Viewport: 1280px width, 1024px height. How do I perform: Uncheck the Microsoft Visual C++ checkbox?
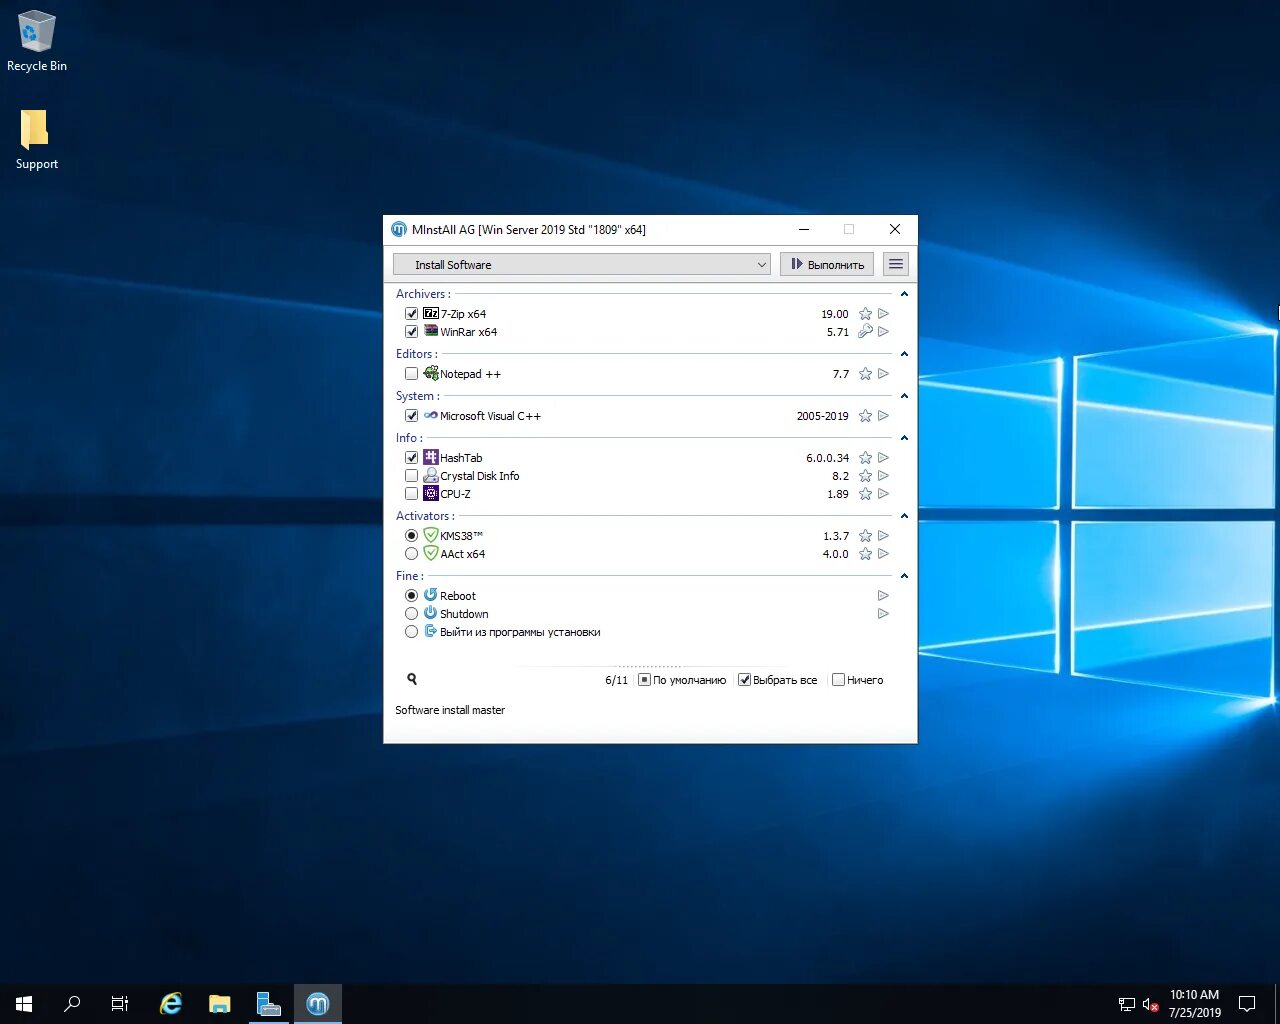pyautogui.click(x=411, y=416)
